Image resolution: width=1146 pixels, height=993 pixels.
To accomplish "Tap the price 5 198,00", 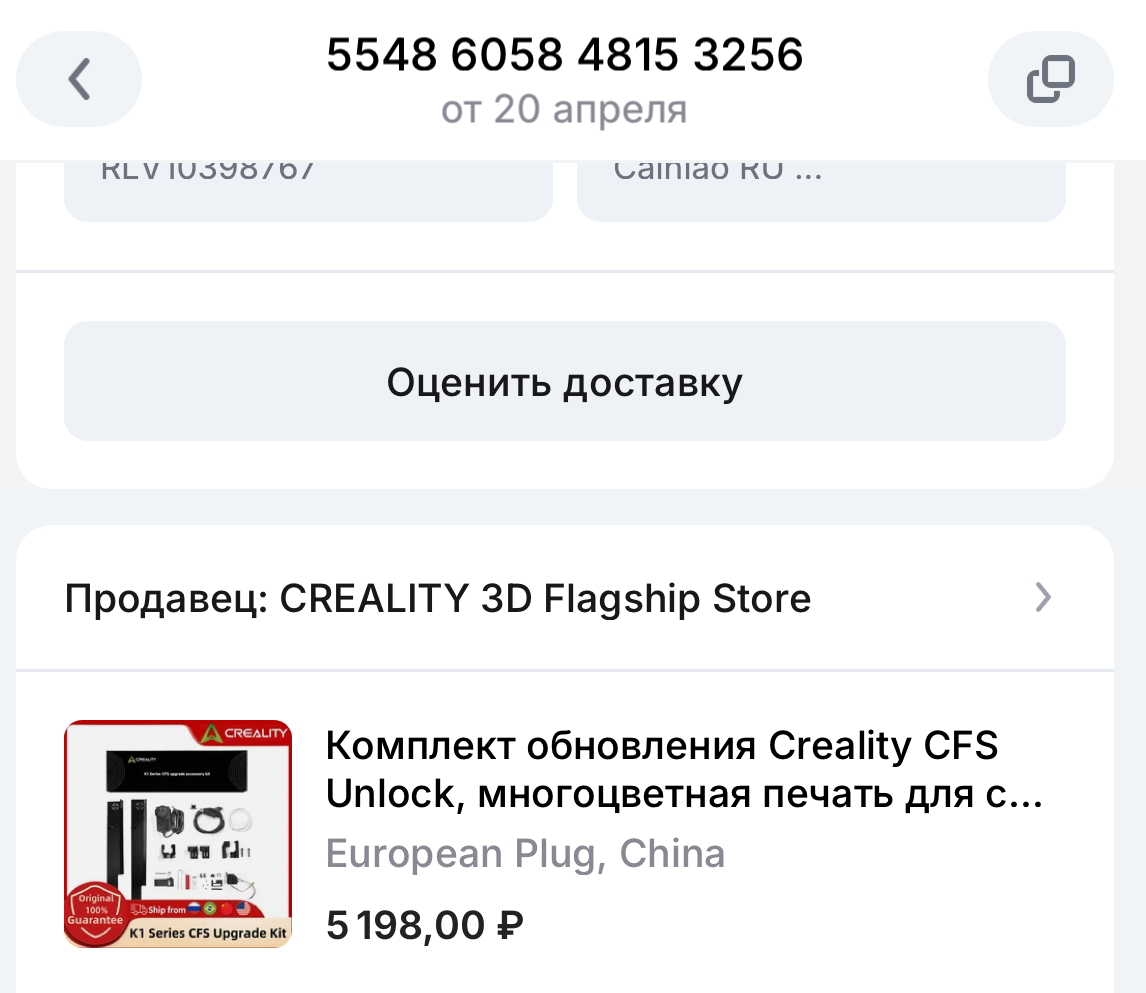I will [406, 925].
